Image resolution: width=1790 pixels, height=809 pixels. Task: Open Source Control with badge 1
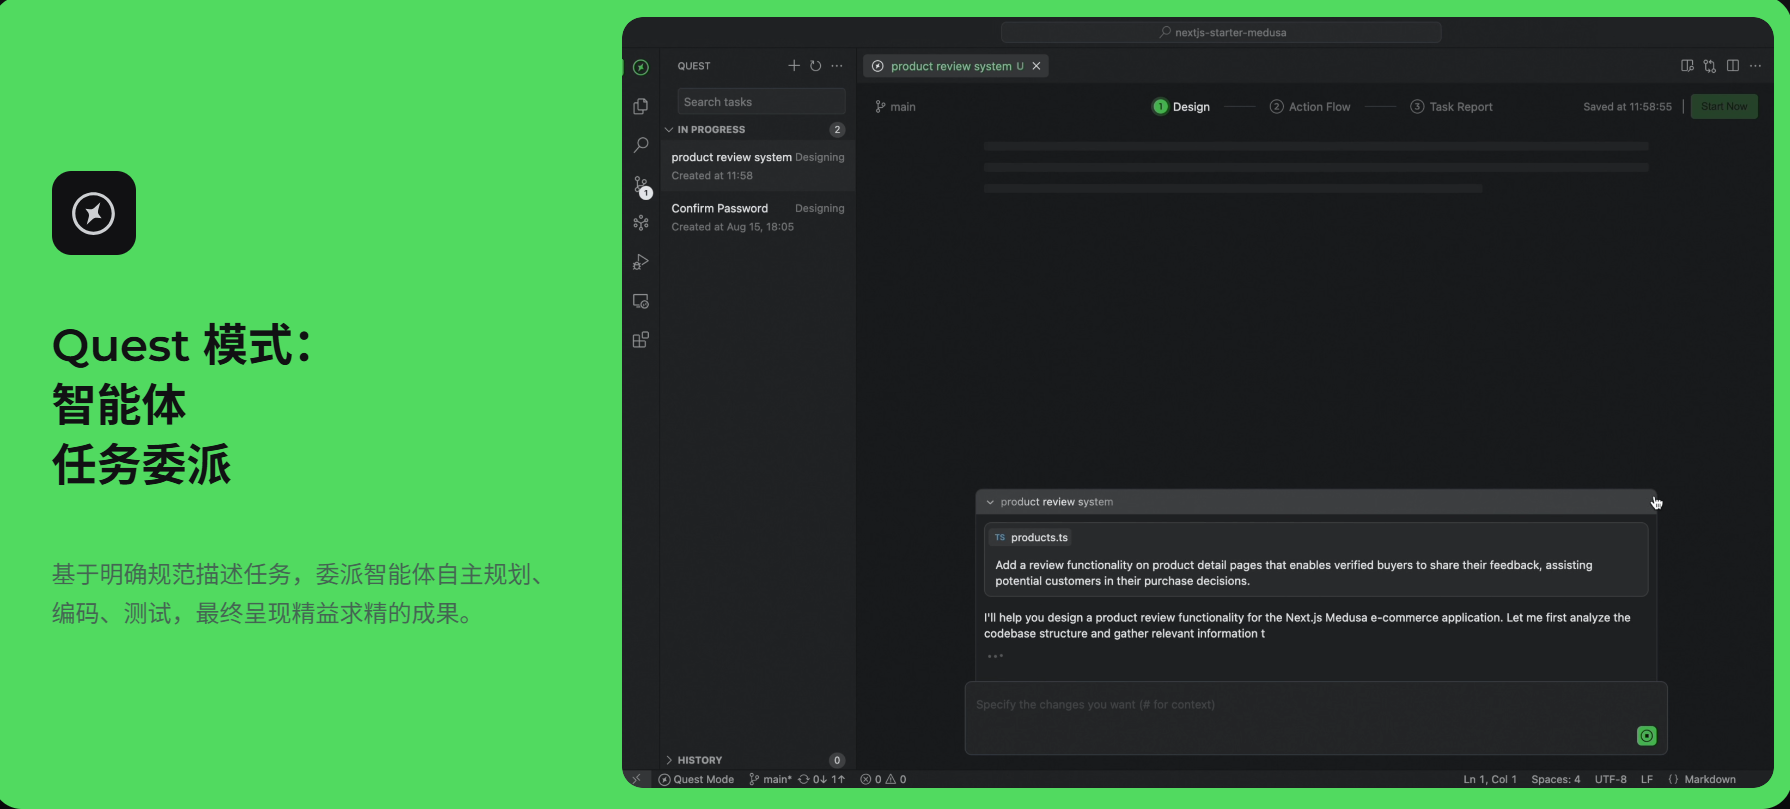pos(641,185)
